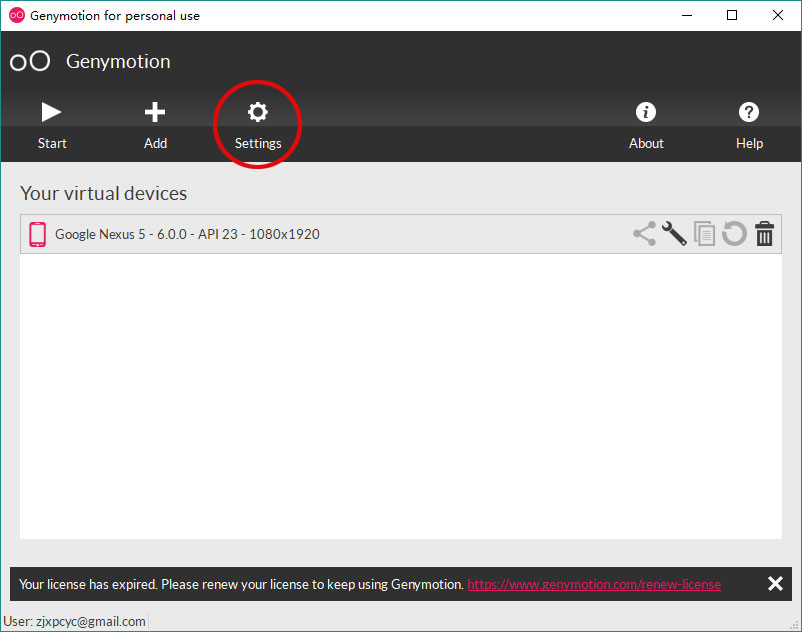This screenshot has width=802, height=632.
Task: Clone the Google Nexus 5 device
Action: point(704,234)
